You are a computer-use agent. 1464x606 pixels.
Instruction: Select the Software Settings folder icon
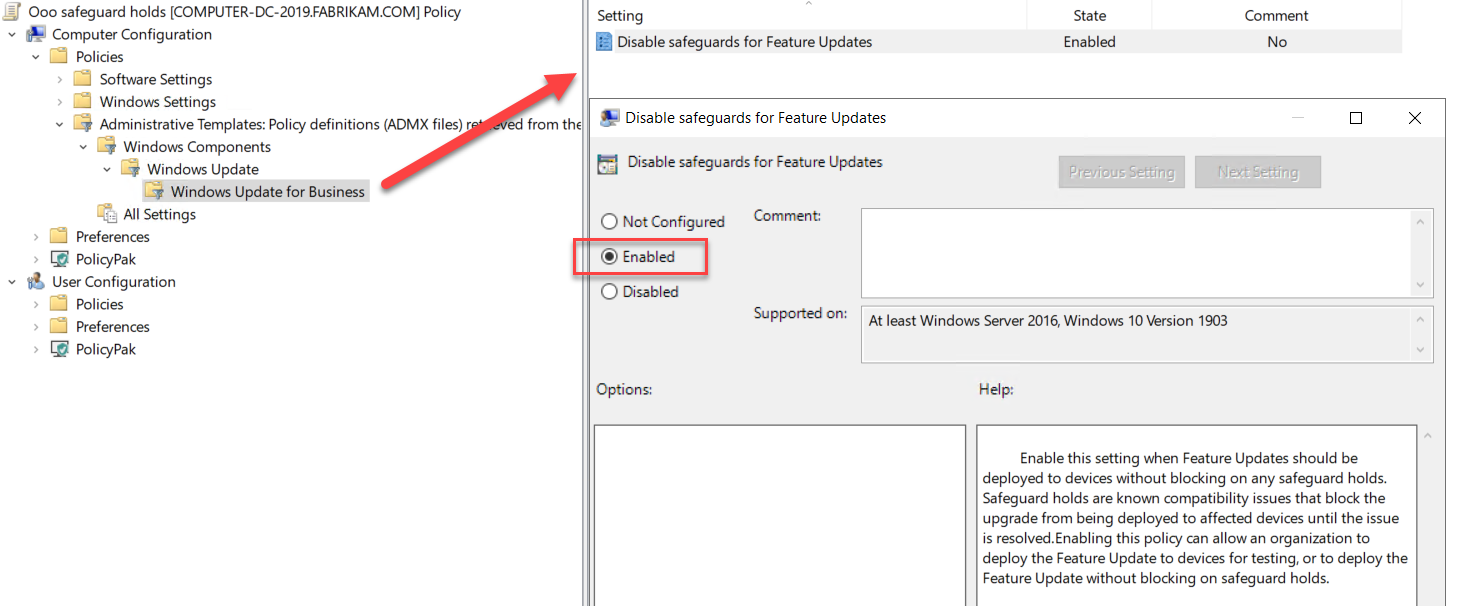pyautogui.click(x=83, y=79)
